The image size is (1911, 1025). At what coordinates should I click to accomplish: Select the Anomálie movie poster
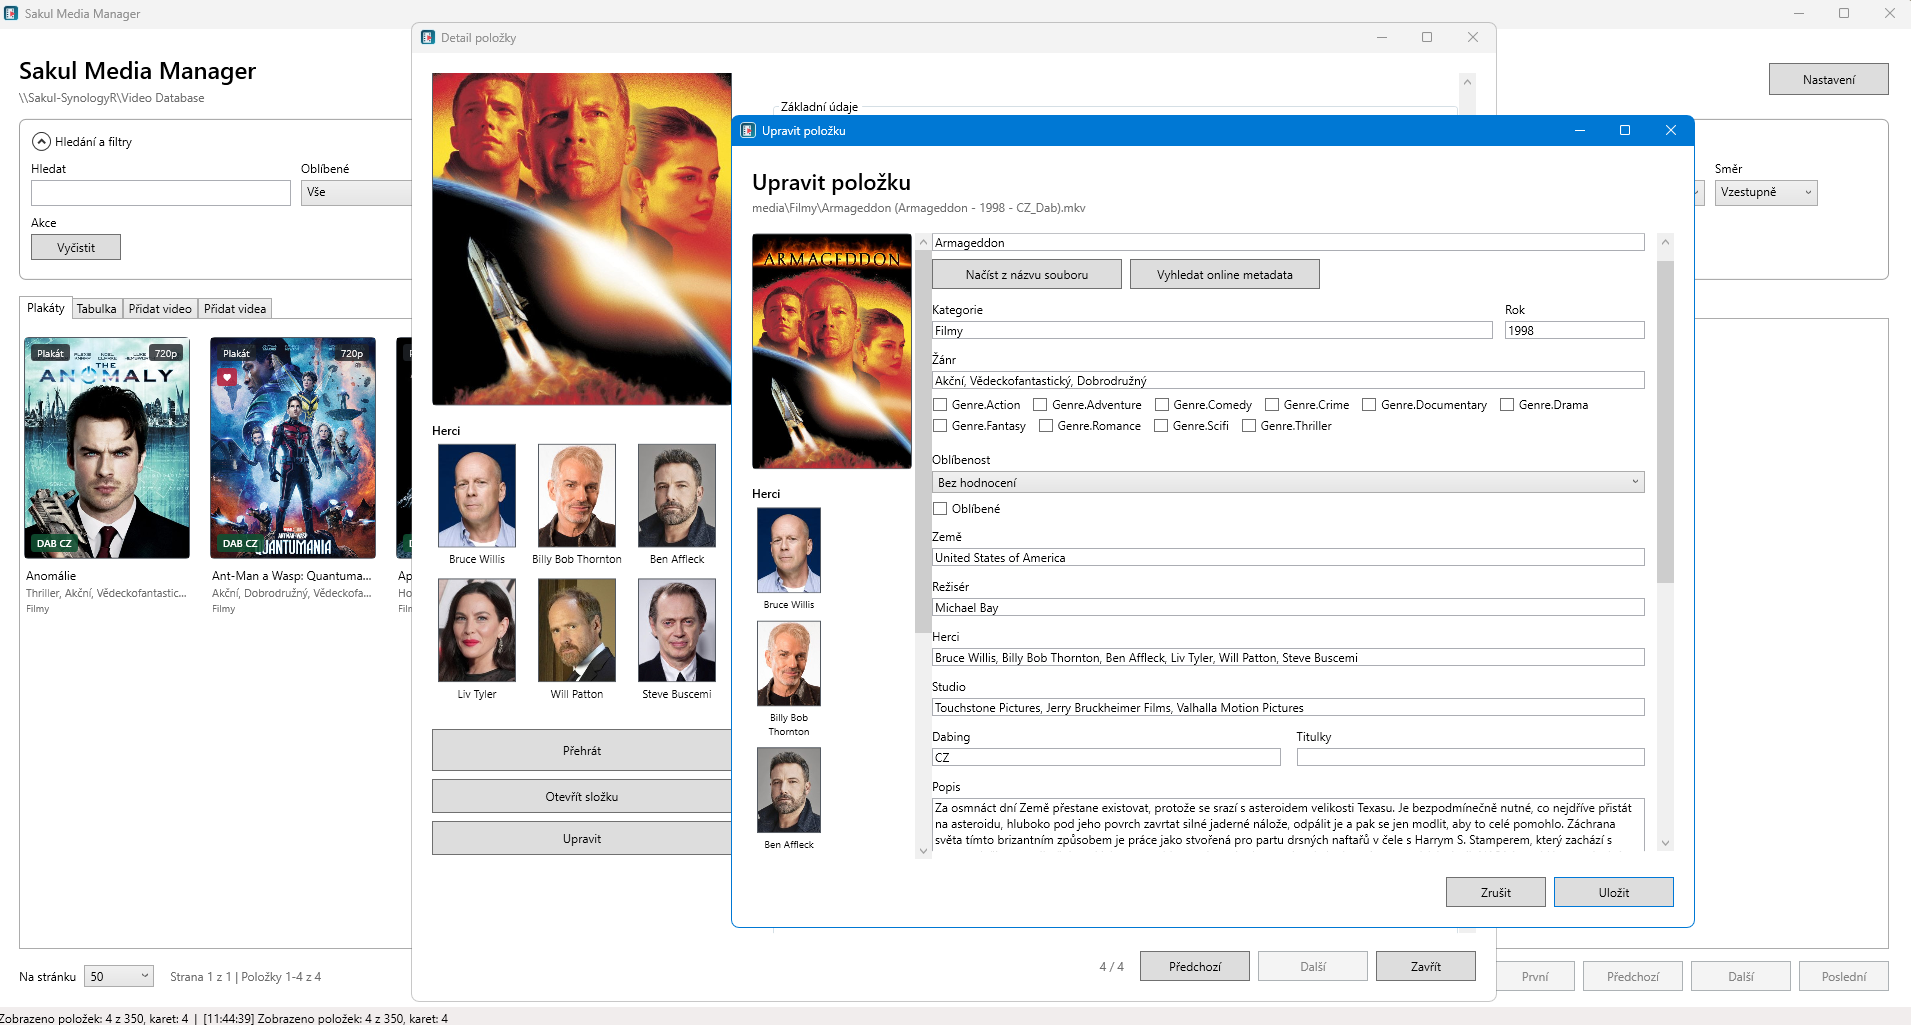107,448
